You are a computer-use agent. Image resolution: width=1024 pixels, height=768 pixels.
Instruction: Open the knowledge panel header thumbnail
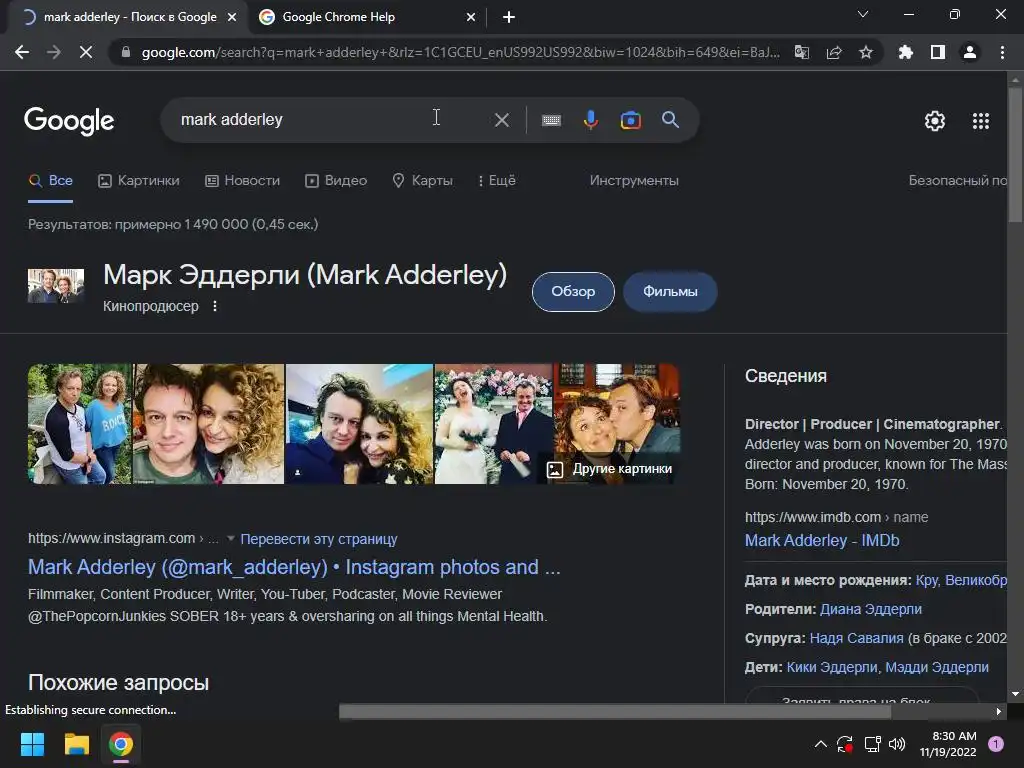pyautogui.click(x=56, y=285)
